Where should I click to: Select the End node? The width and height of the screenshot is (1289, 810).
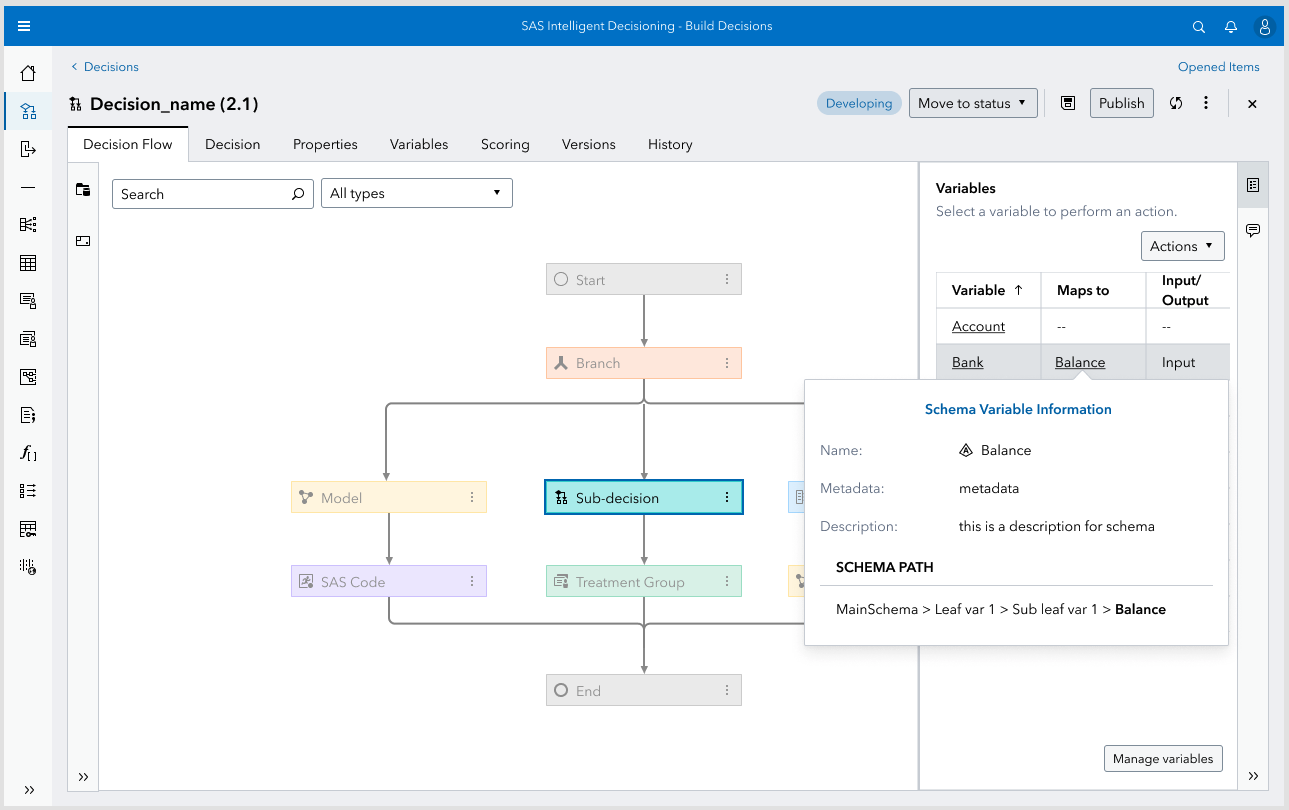tap(644, 690)
